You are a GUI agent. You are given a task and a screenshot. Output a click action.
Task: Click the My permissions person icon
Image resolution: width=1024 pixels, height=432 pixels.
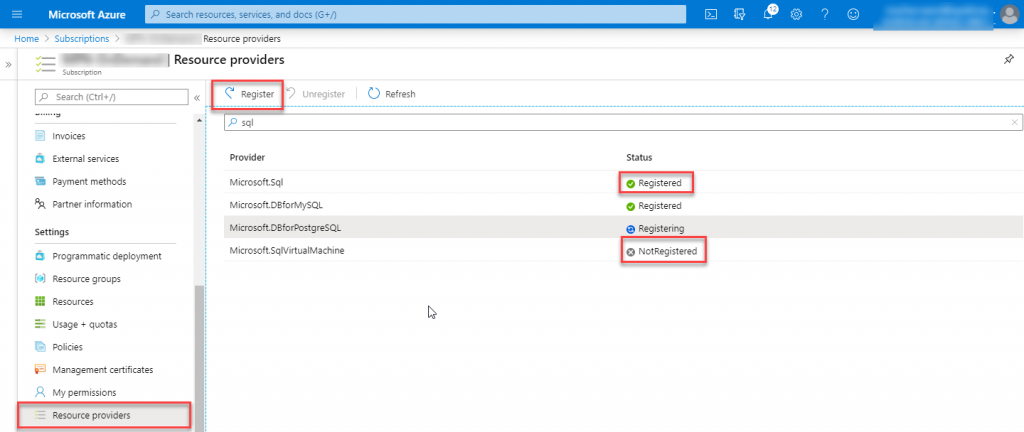[x=40, y=393]
